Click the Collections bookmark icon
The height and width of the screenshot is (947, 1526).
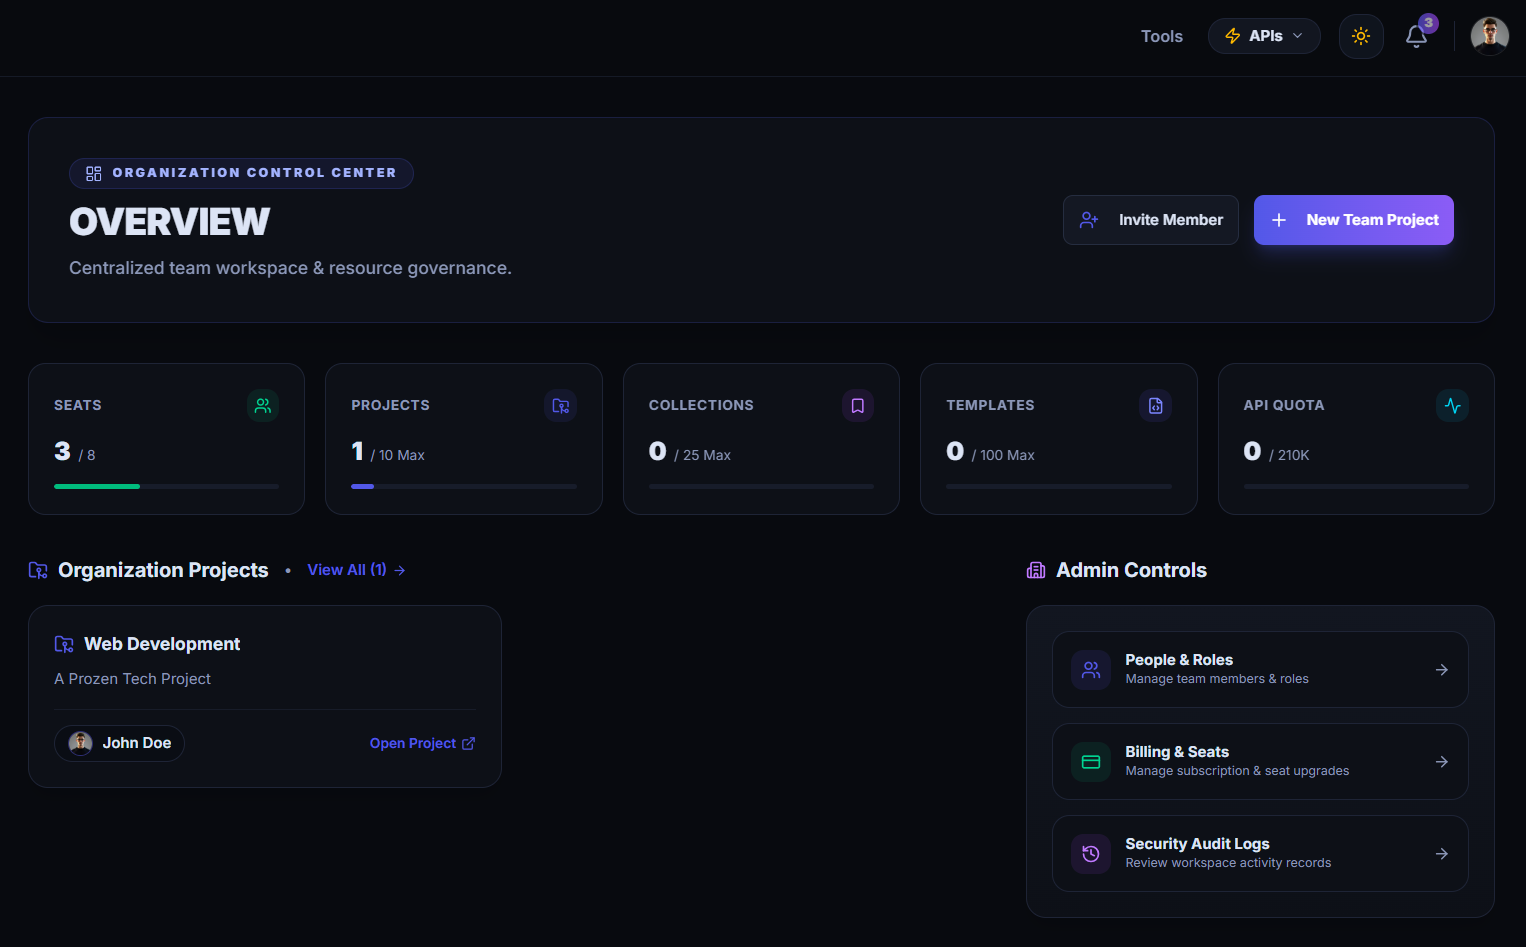pos(858,406)
